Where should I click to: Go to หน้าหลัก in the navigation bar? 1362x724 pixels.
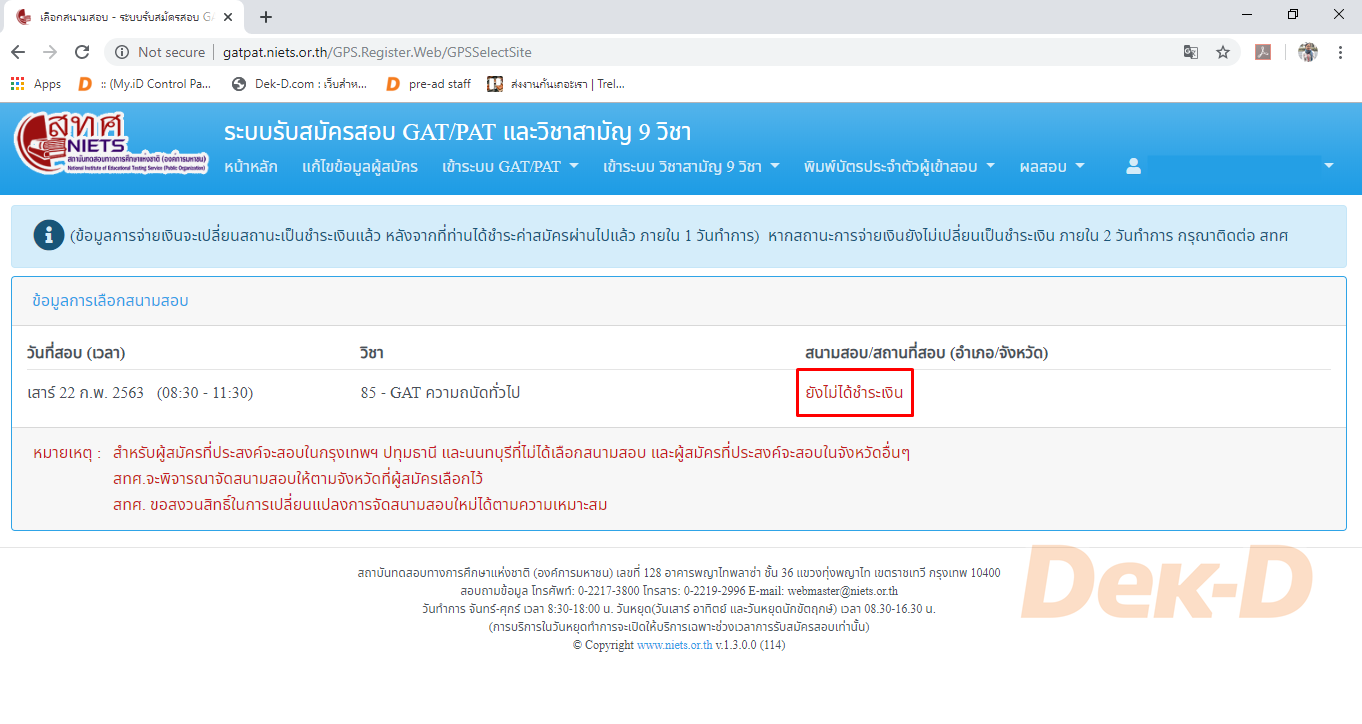click(251, 167)
